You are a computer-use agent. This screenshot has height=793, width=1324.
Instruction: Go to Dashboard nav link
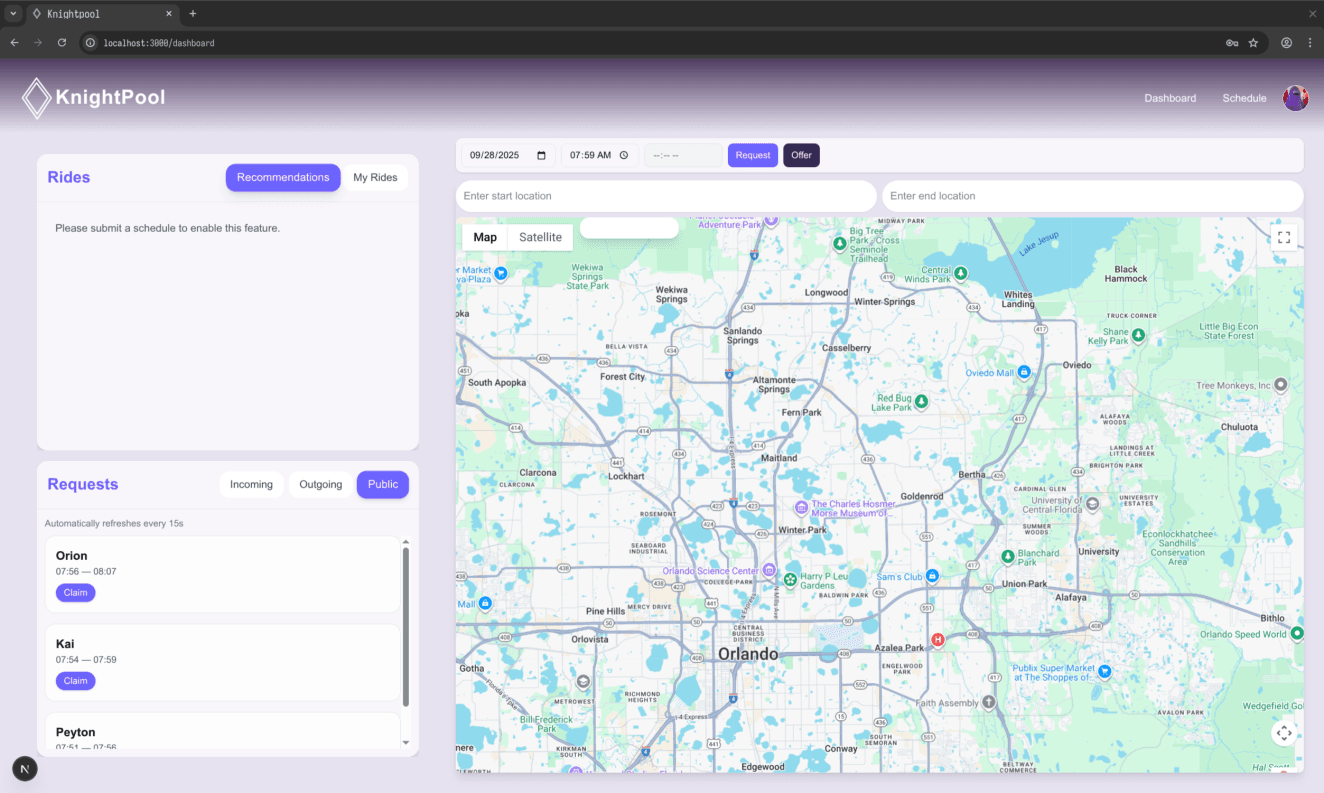pos(1170,98)
